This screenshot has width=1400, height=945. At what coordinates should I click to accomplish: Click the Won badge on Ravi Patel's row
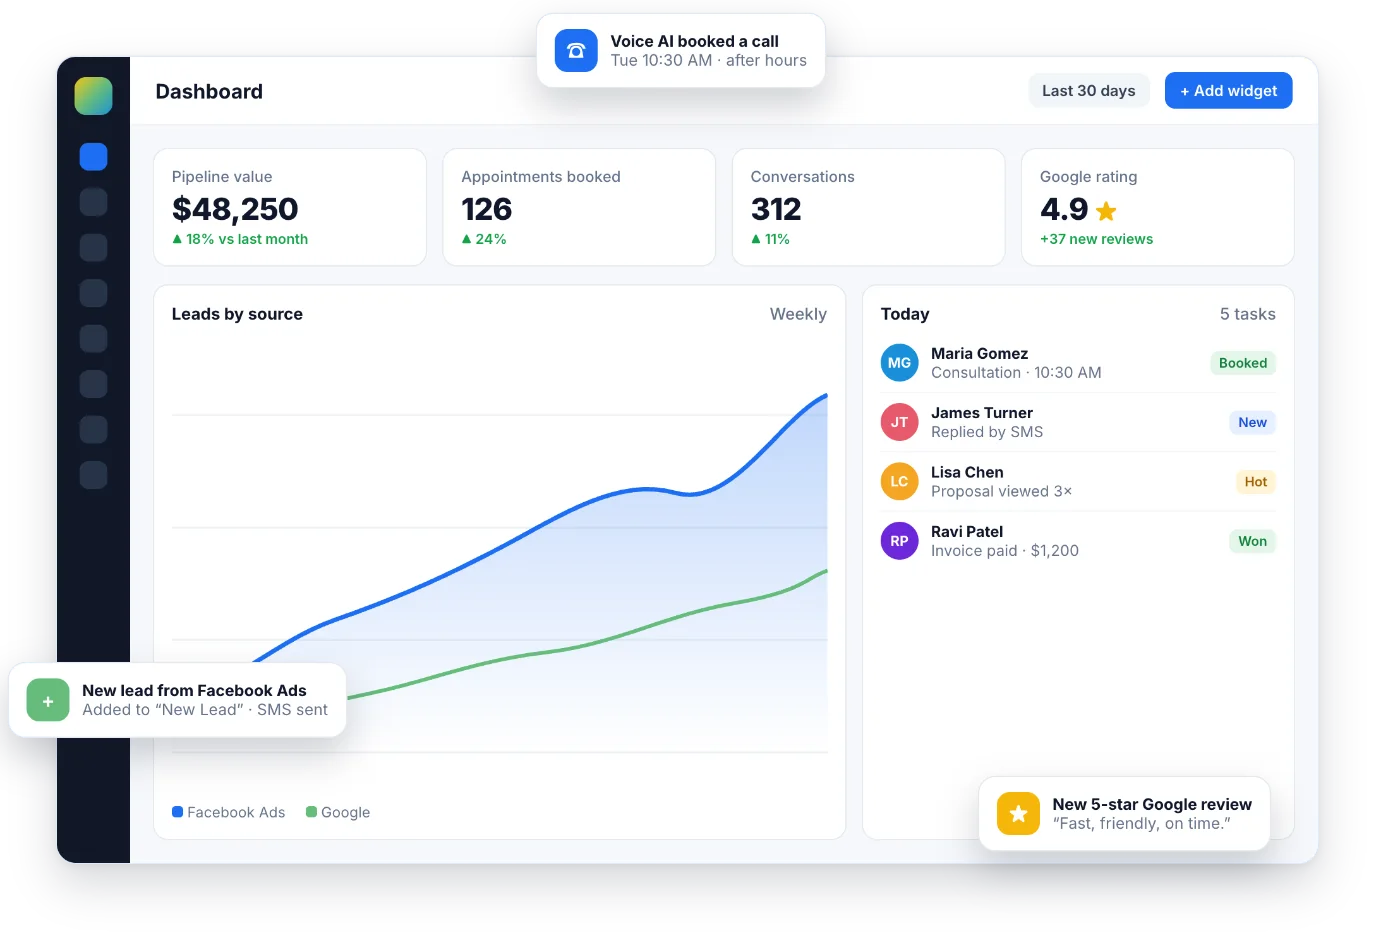[x=1252, y=541]
